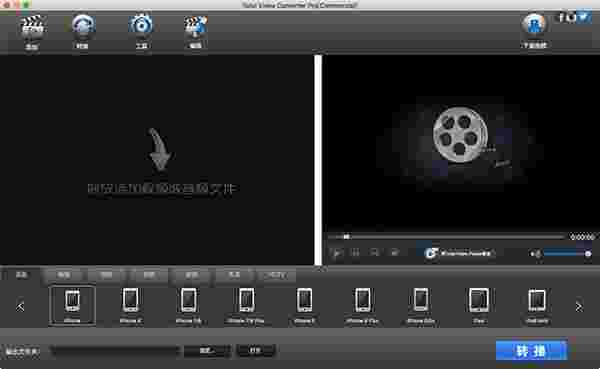Click the fourth playback icon beside stop
This screenshot has width=600, height=369.
(394, 253)
